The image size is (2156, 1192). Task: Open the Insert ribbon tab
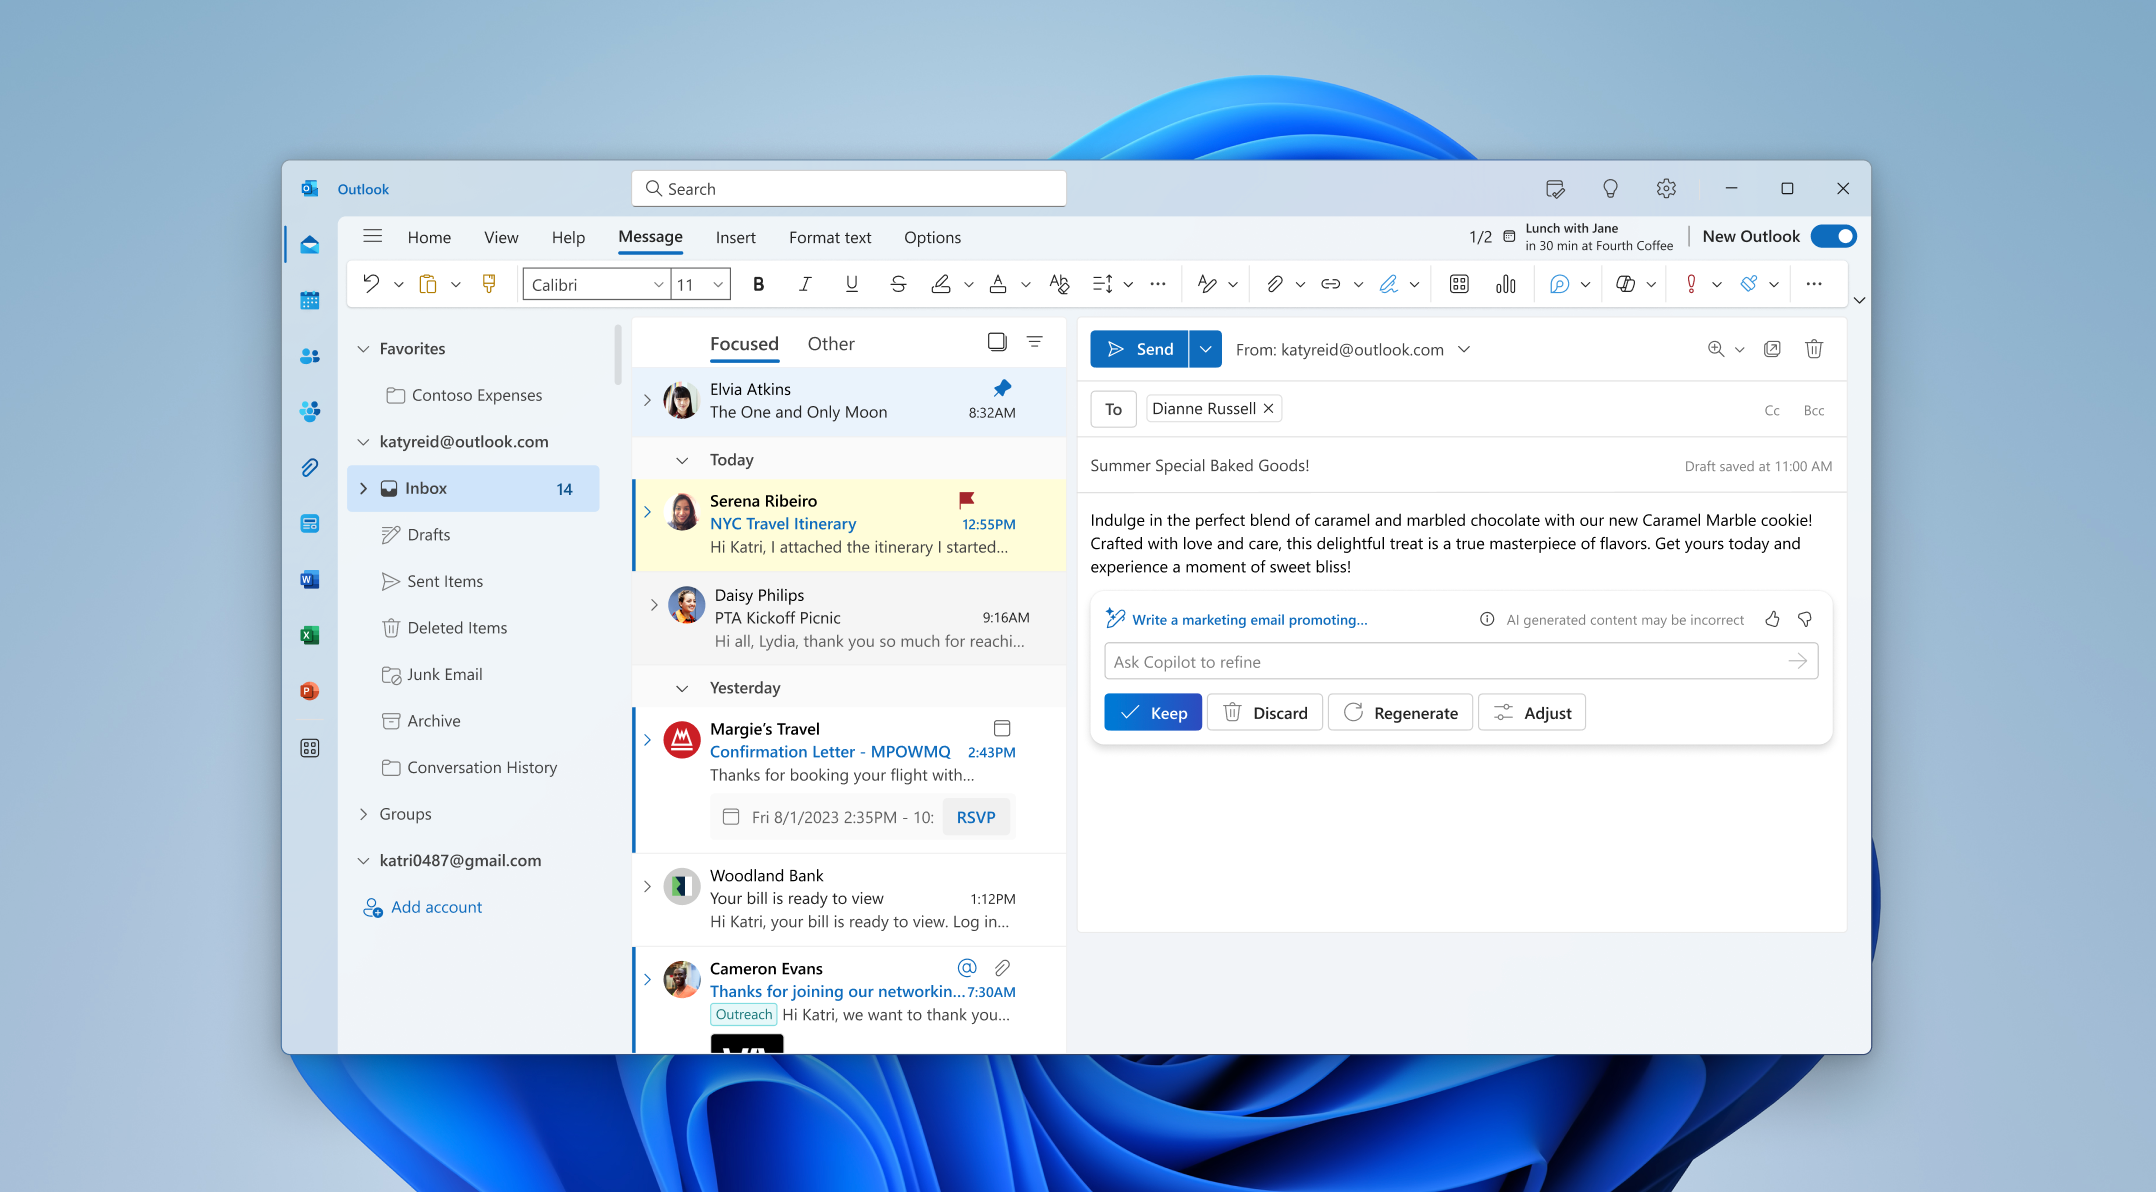tap(735, 237)
